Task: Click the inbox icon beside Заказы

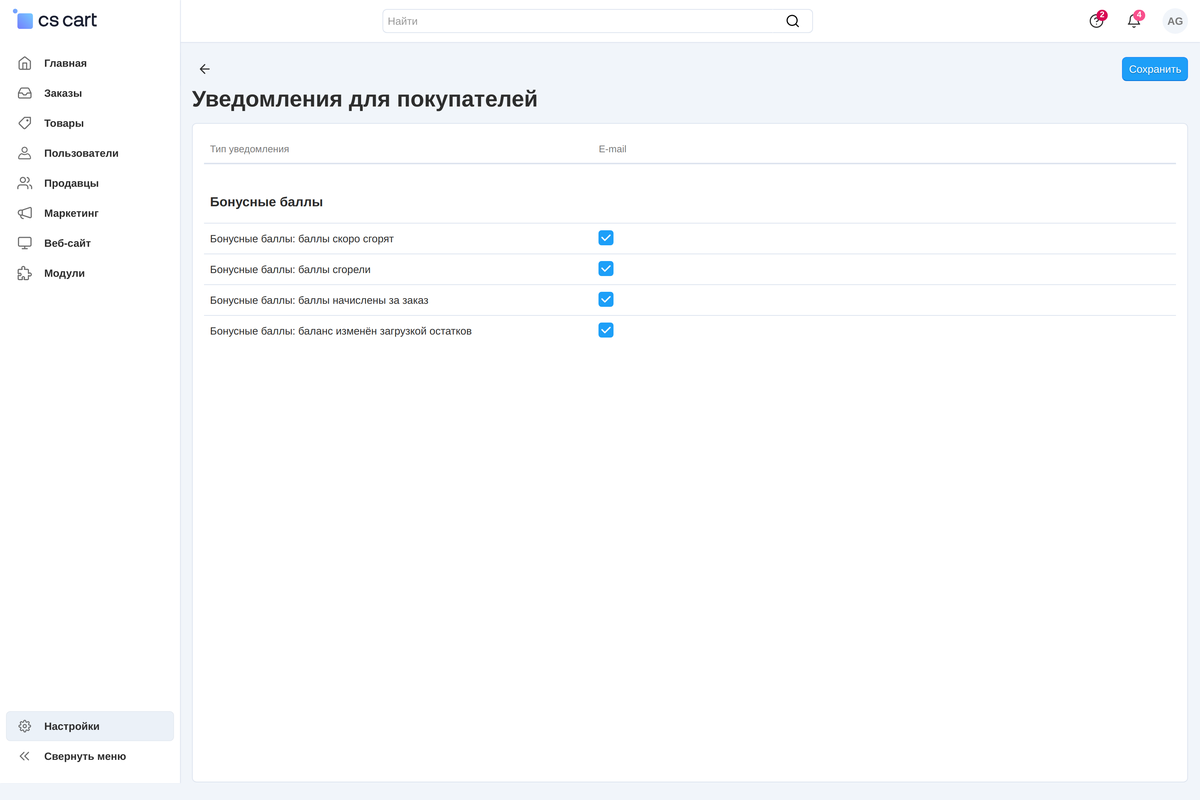Action: pos(25,93)
